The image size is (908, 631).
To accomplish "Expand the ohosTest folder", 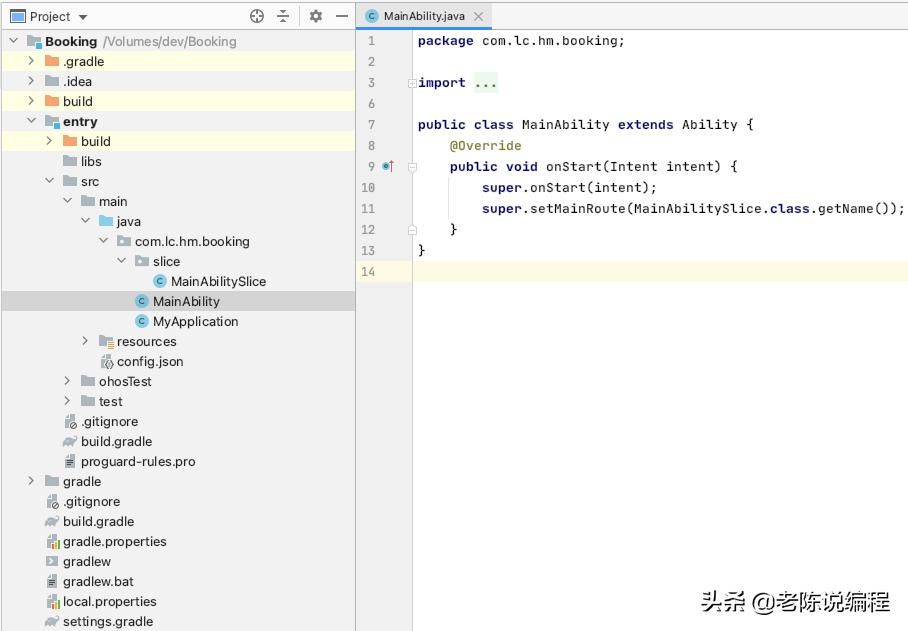I will coord(67,381).
